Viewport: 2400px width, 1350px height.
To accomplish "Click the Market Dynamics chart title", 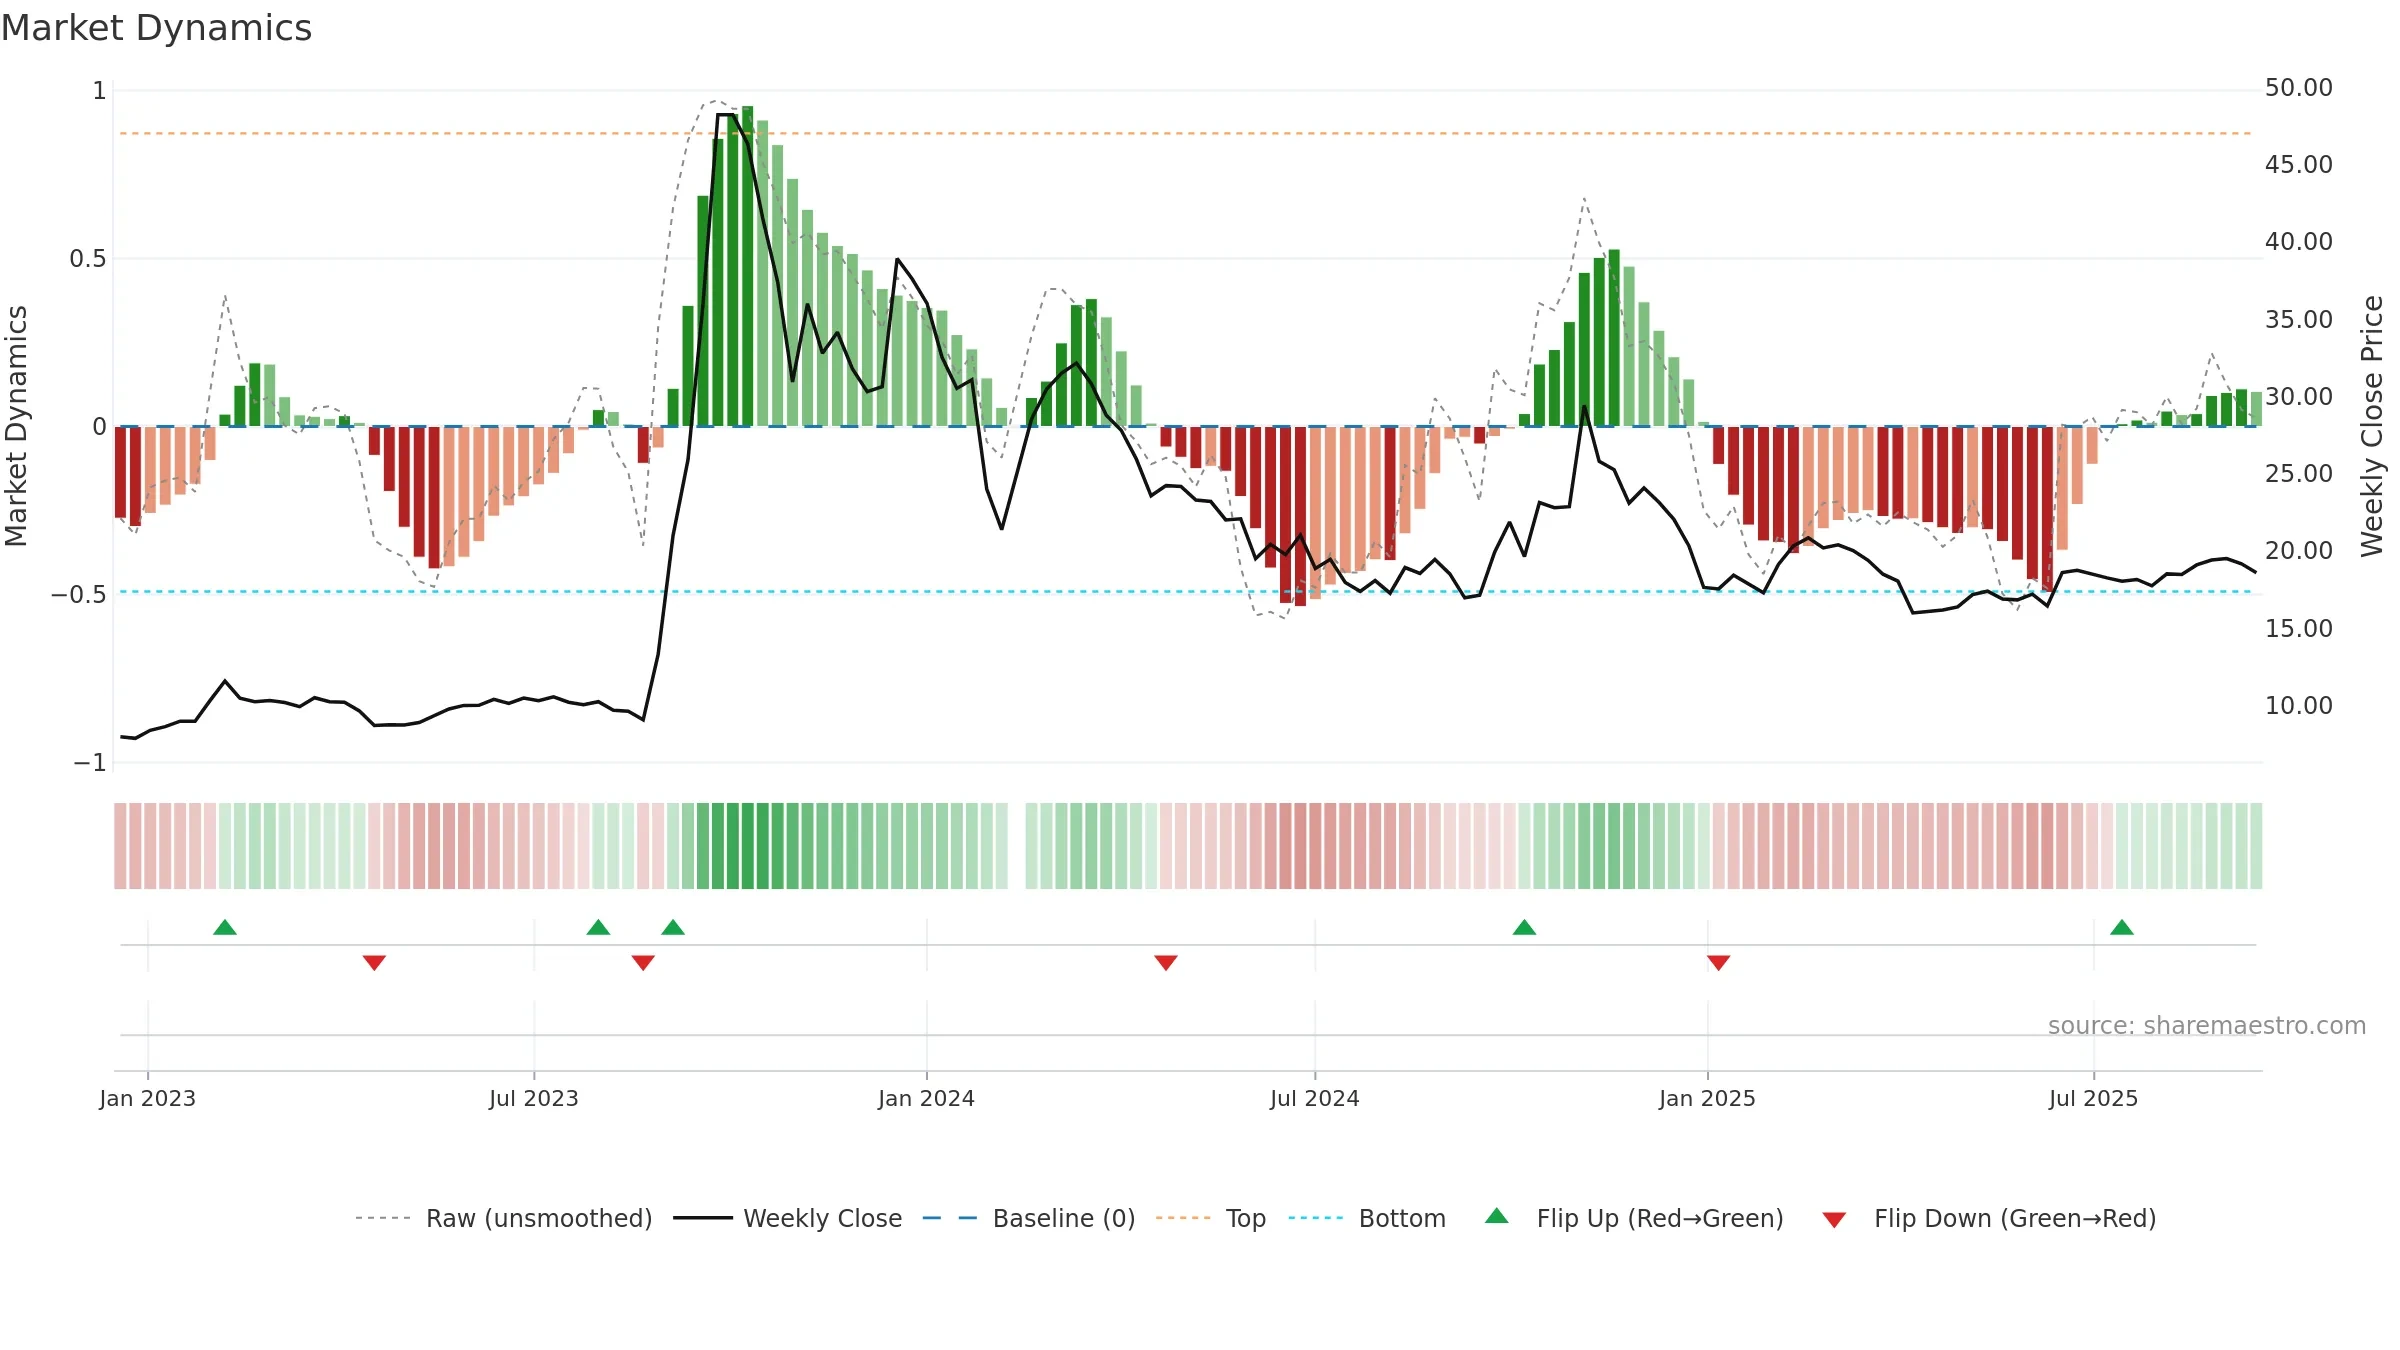I will pos(156,28).
